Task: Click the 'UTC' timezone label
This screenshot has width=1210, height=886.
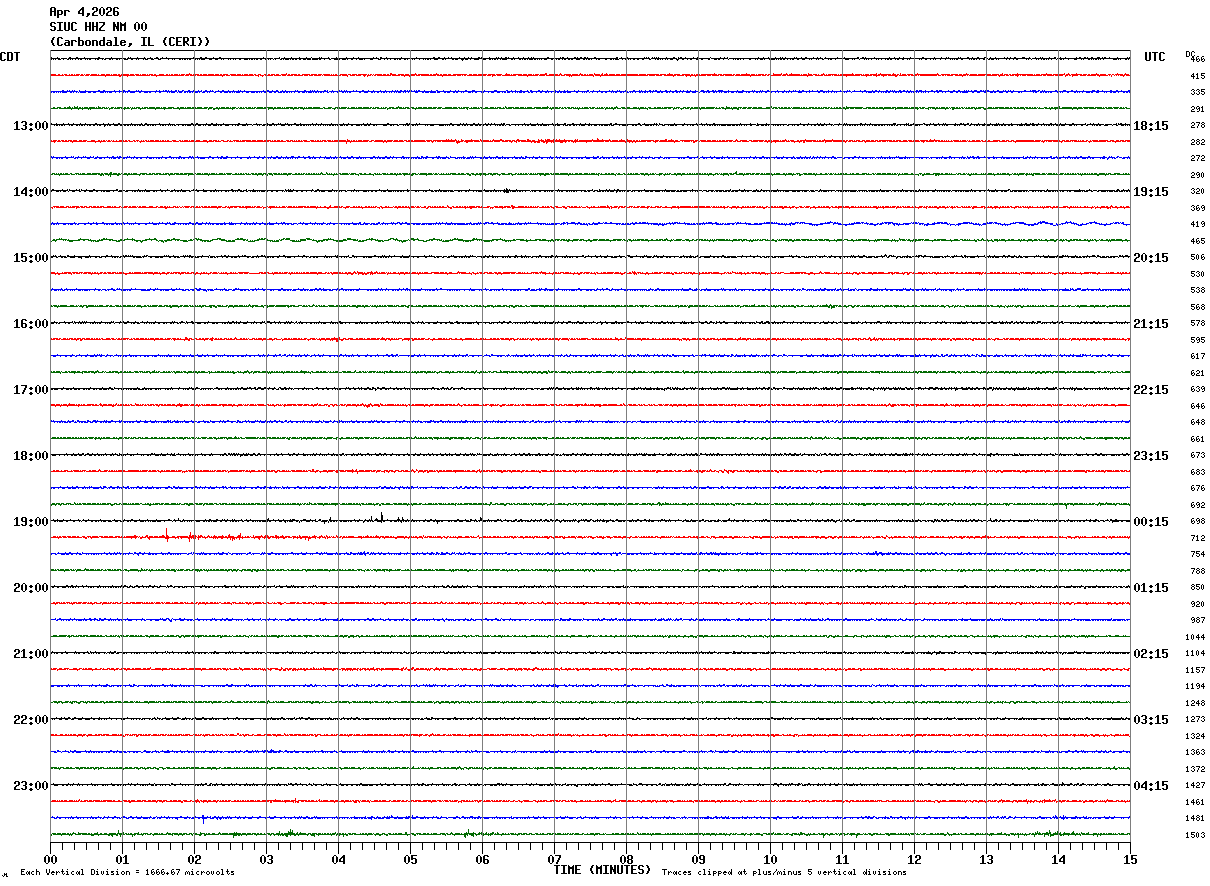Action: tap(1155, 57)
